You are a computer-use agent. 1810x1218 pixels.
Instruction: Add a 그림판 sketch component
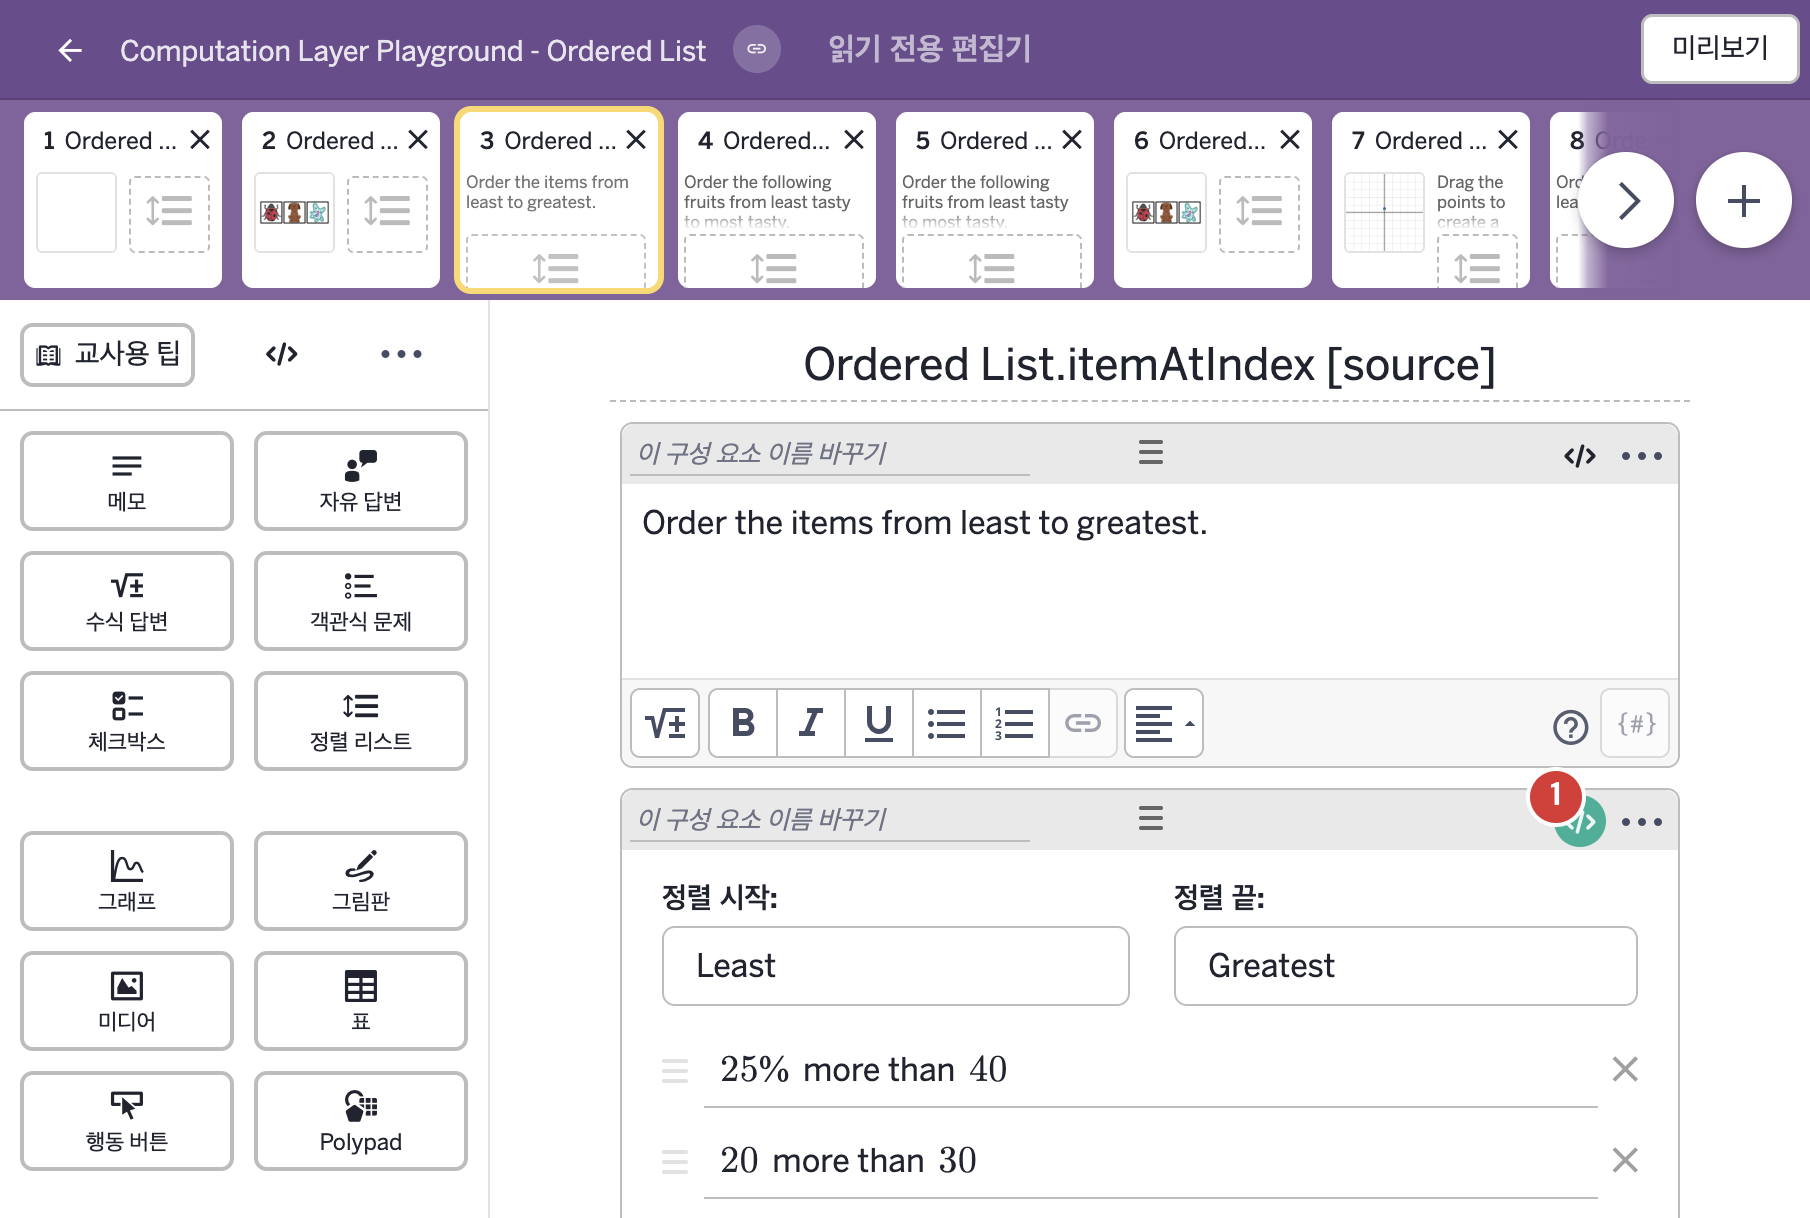361,881
